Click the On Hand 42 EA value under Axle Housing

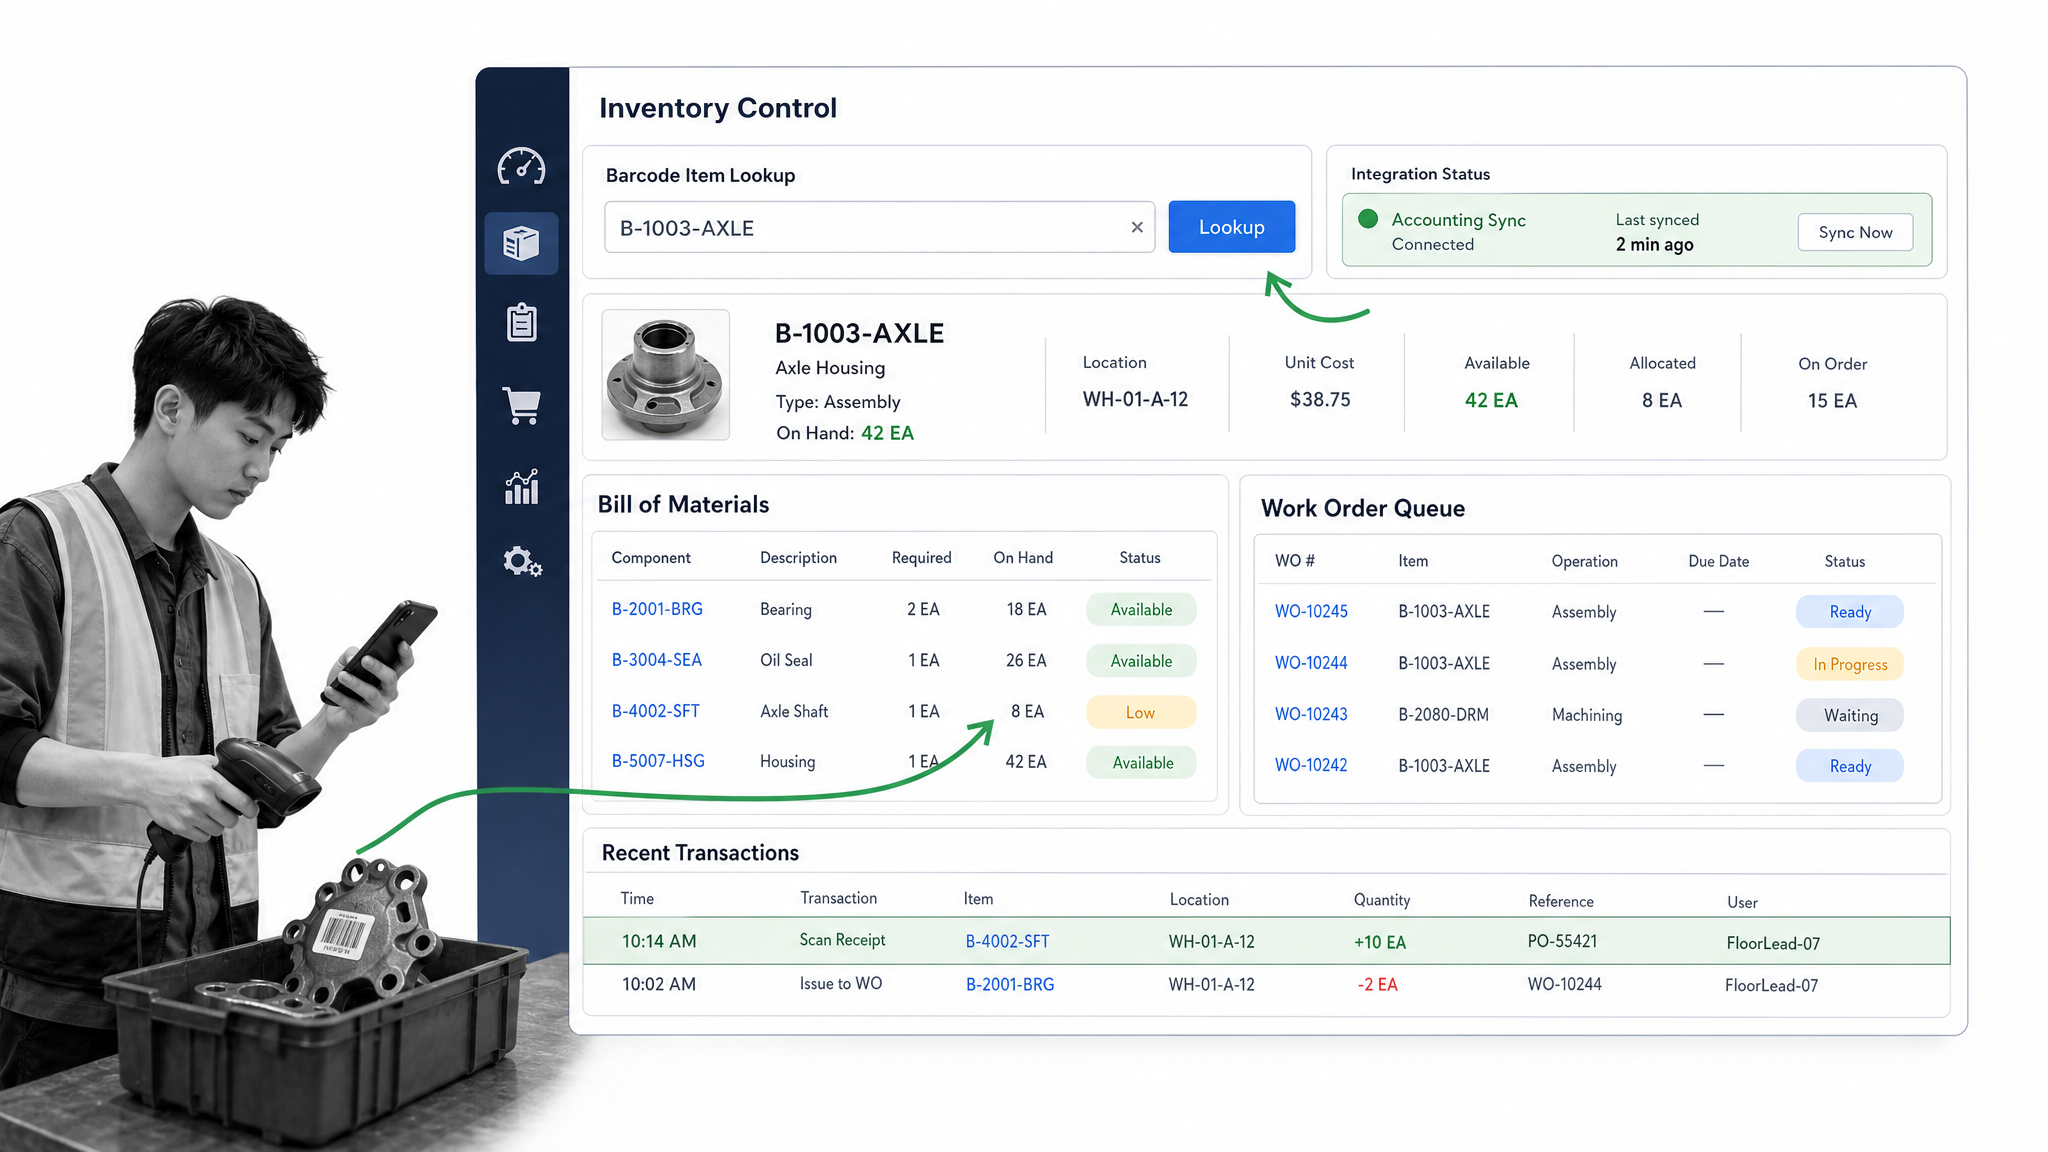pyautogui.click(x=887, y=433)
